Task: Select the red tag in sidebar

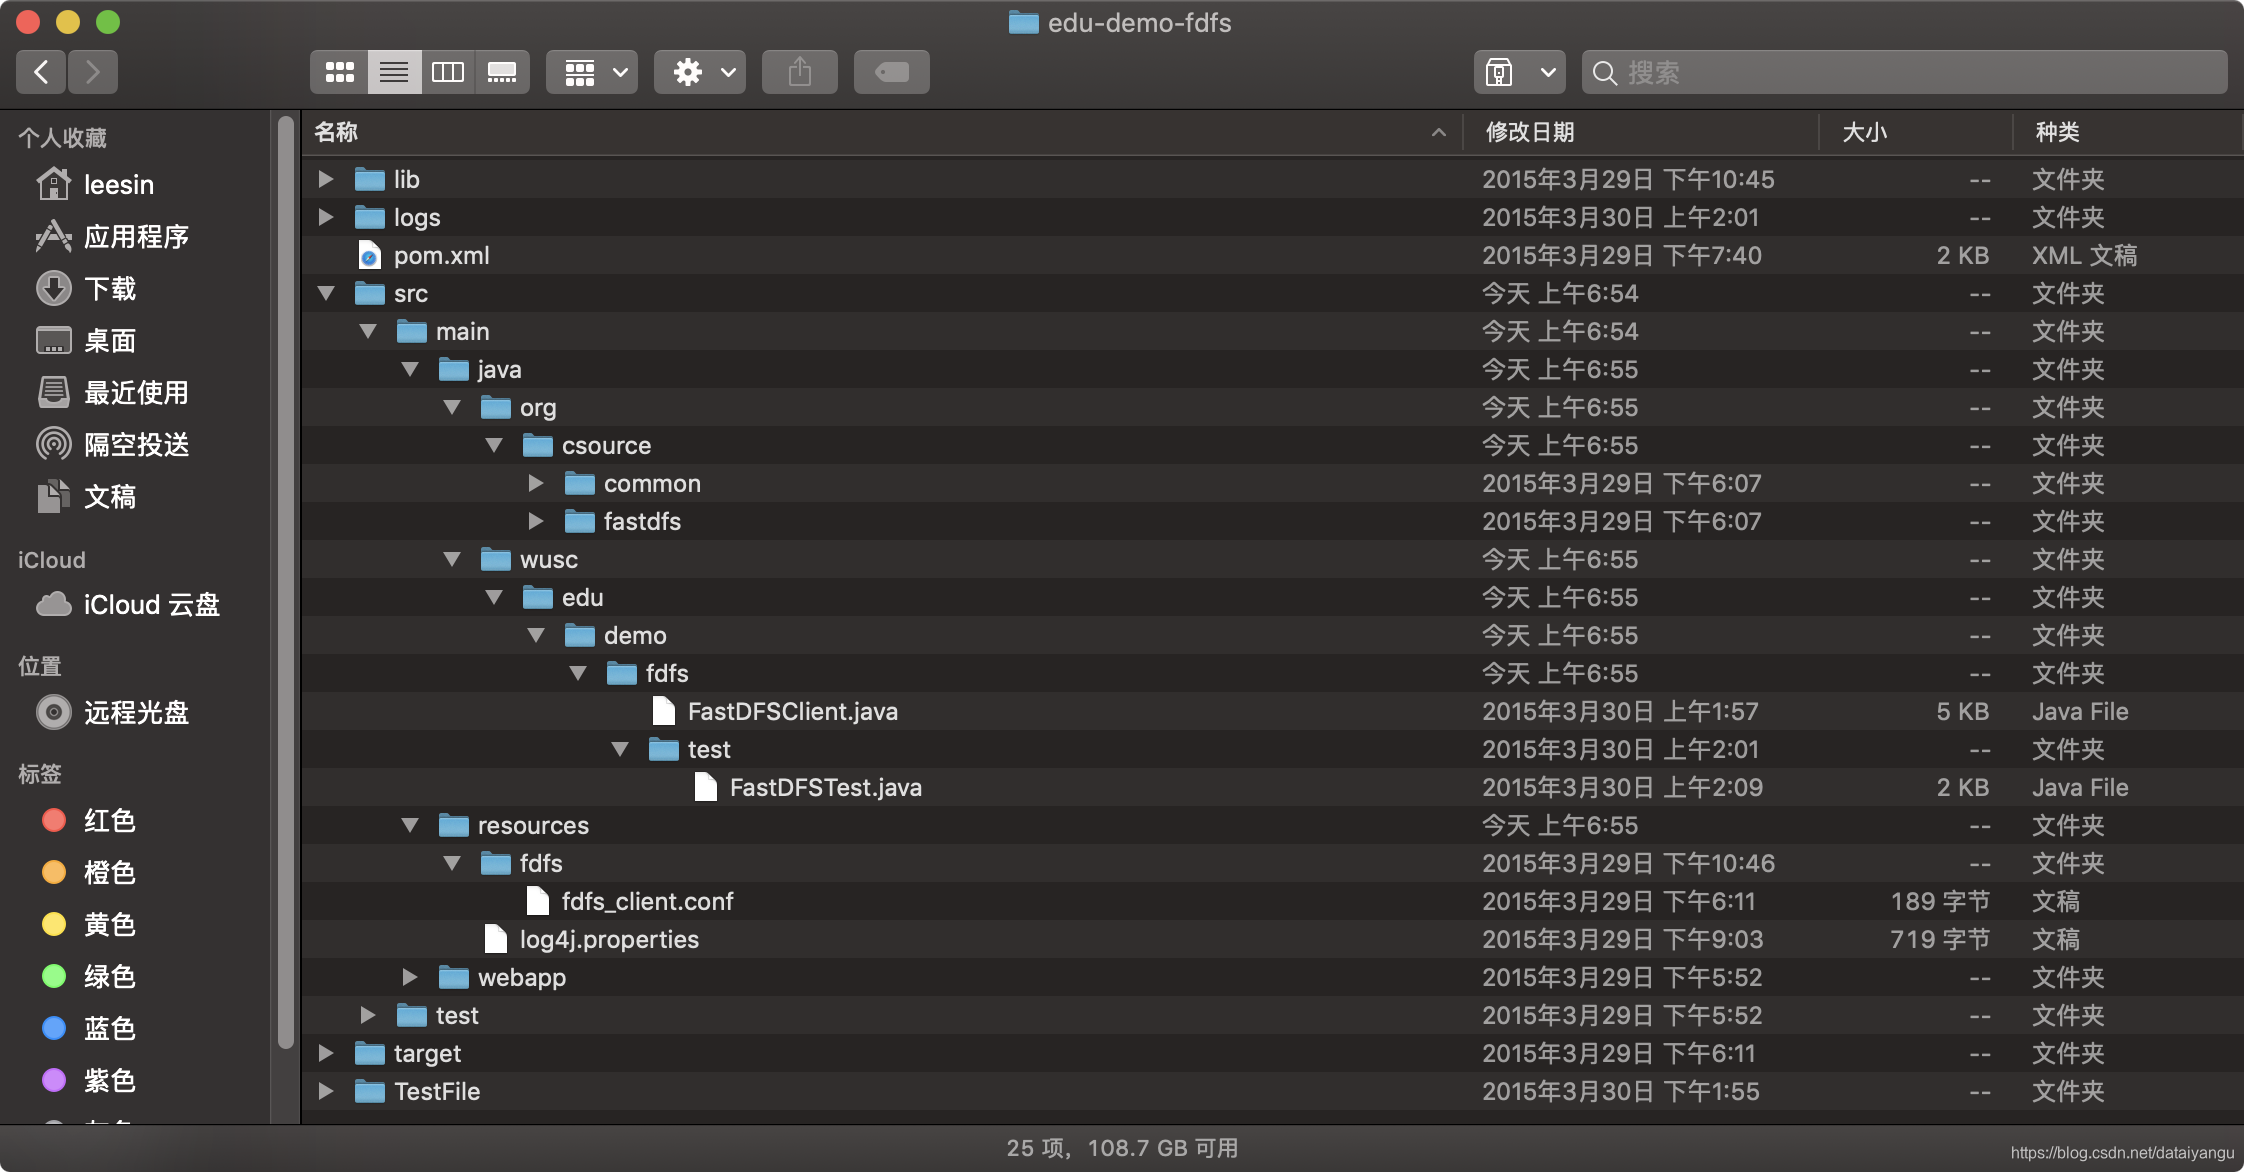Action: [x=108, y=821]
